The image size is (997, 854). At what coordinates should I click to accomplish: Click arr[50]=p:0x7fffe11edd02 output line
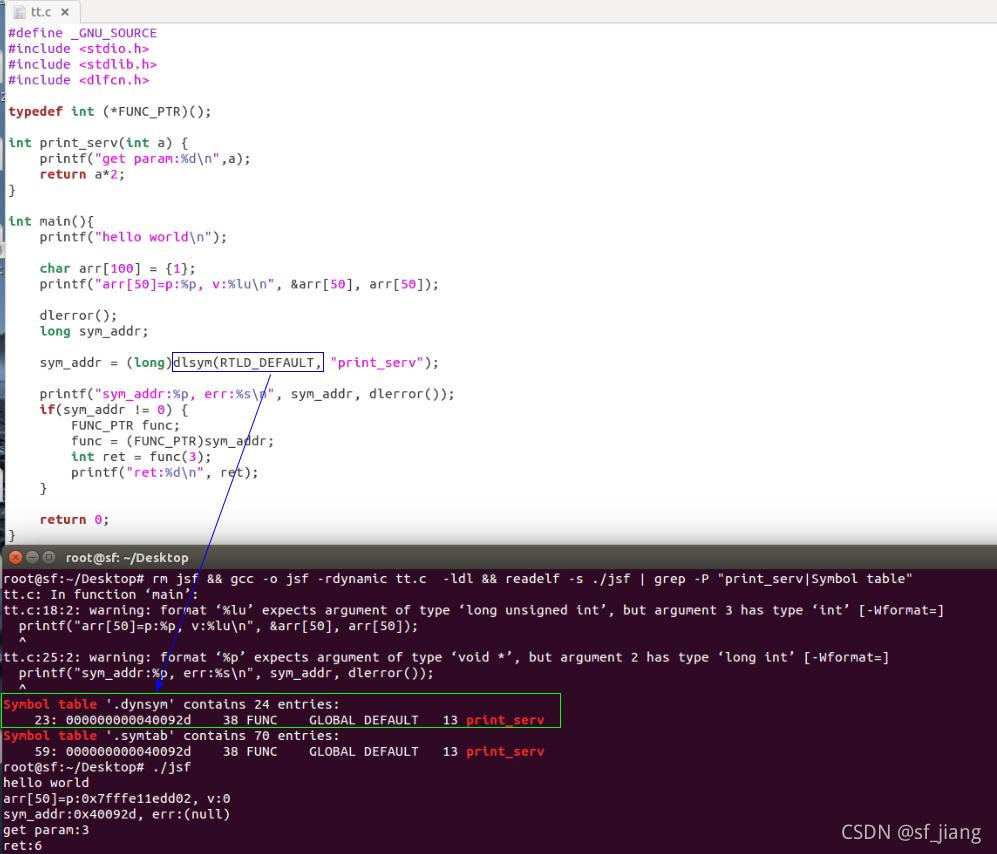coord(116,799)
